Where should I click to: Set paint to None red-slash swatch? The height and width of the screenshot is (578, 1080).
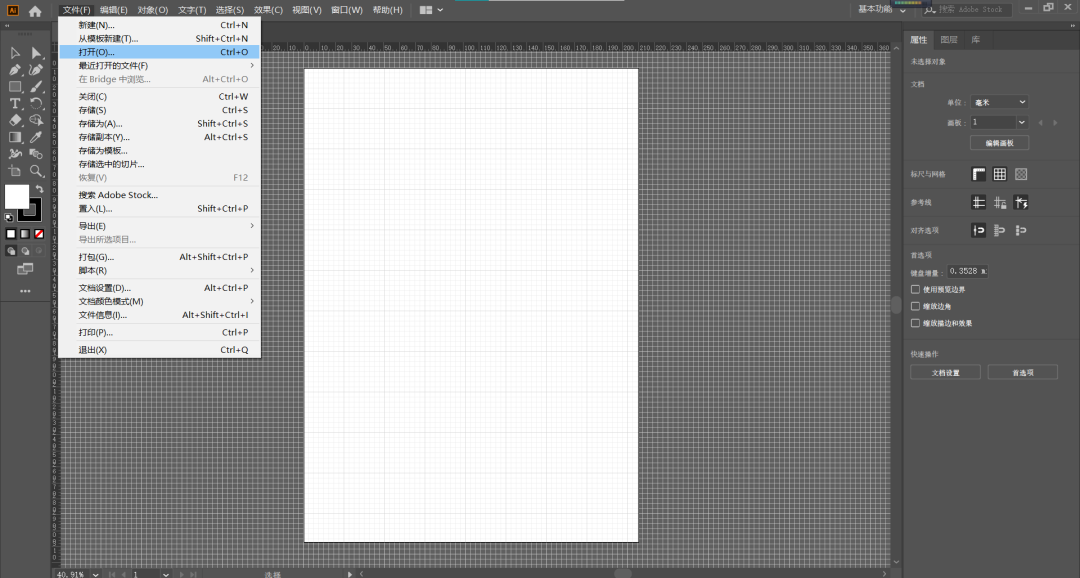tap(39, 234)
